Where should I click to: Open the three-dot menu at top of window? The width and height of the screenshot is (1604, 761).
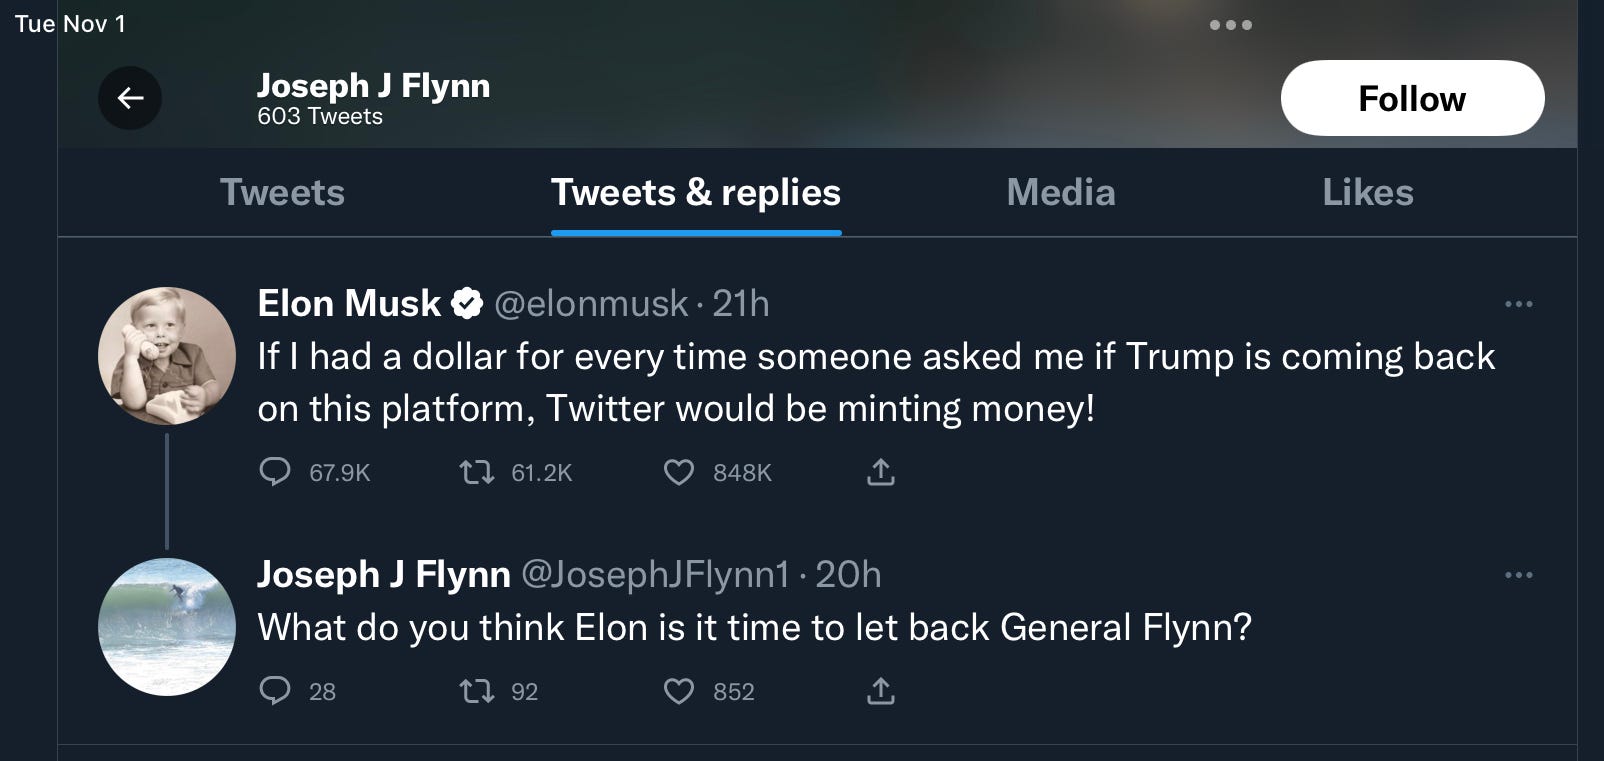click(x=1231, y=25)
